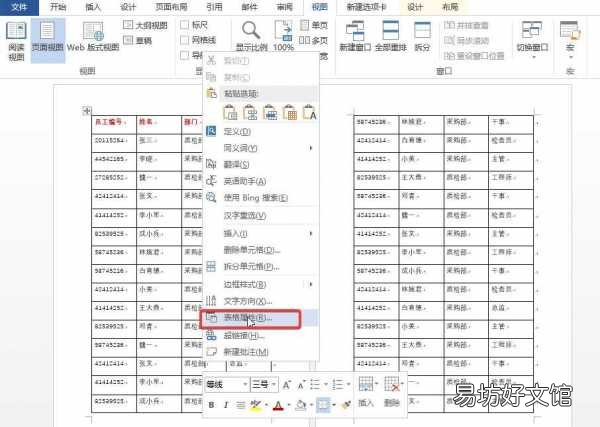Choose Text Direction (文字方向) menu item
600x427 pixels.
[261, 301]
